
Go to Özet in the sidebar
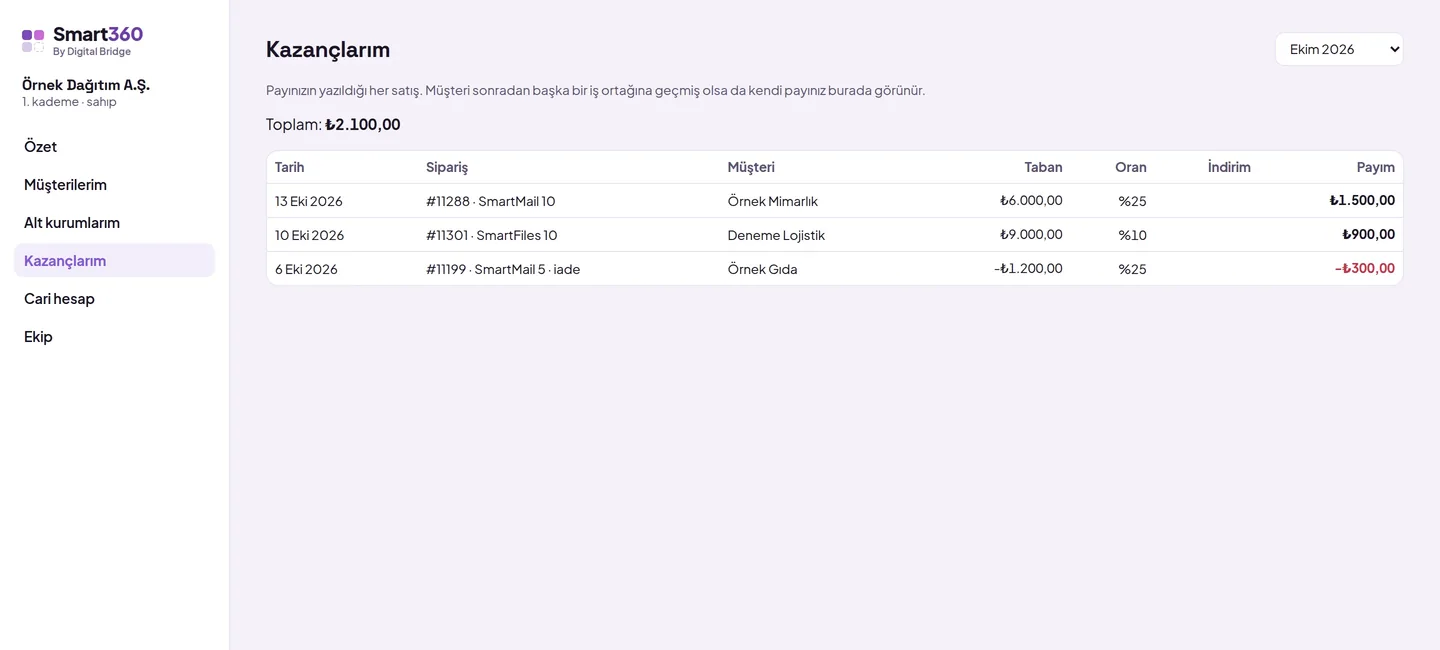click(x=114, y=147)
